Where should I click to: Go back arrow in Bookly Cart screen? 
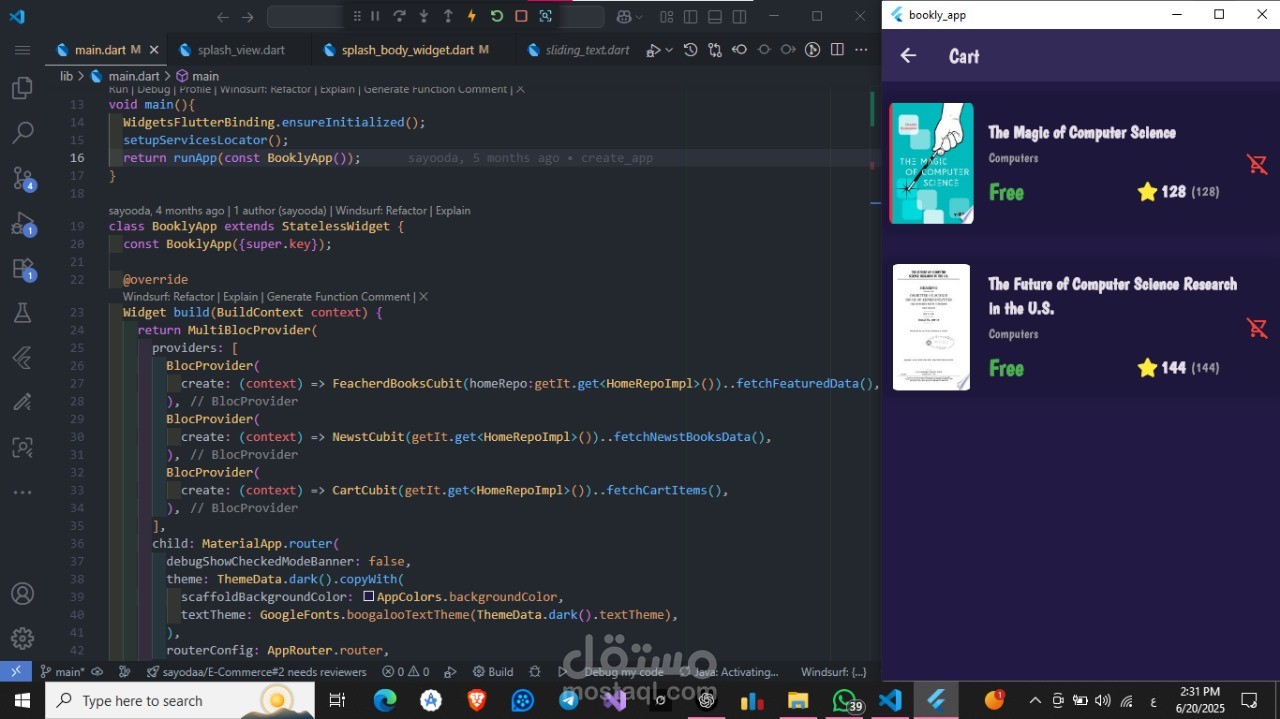click(x=908, y=56)
